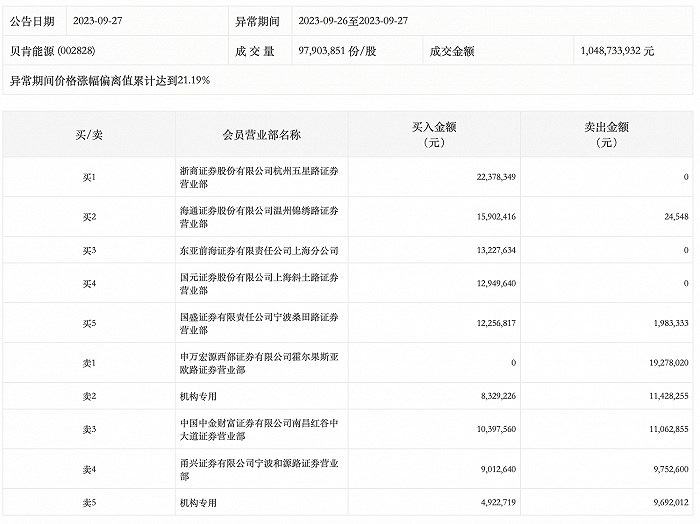Select the 买5 row label

[x=89, y=324]
